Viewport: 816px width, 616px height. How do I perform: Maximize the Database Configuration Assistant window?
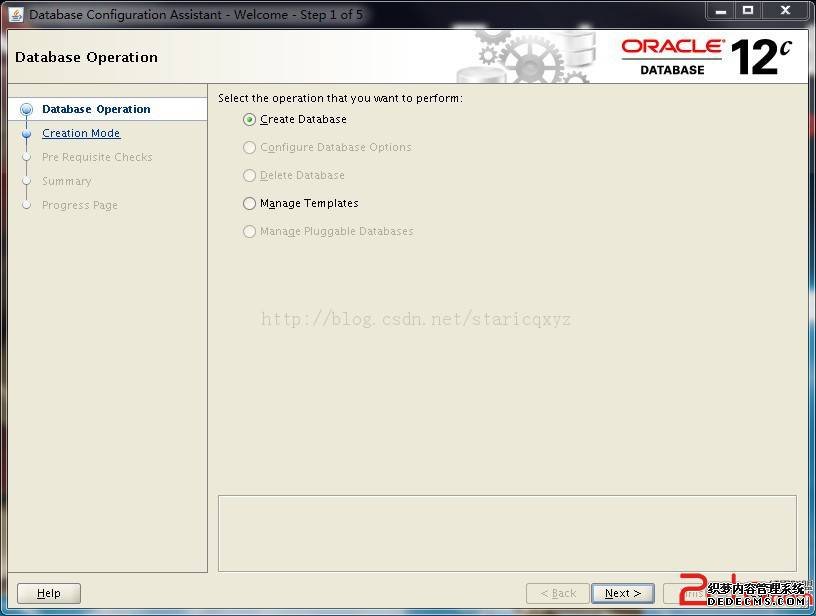(x=748, y=11)
